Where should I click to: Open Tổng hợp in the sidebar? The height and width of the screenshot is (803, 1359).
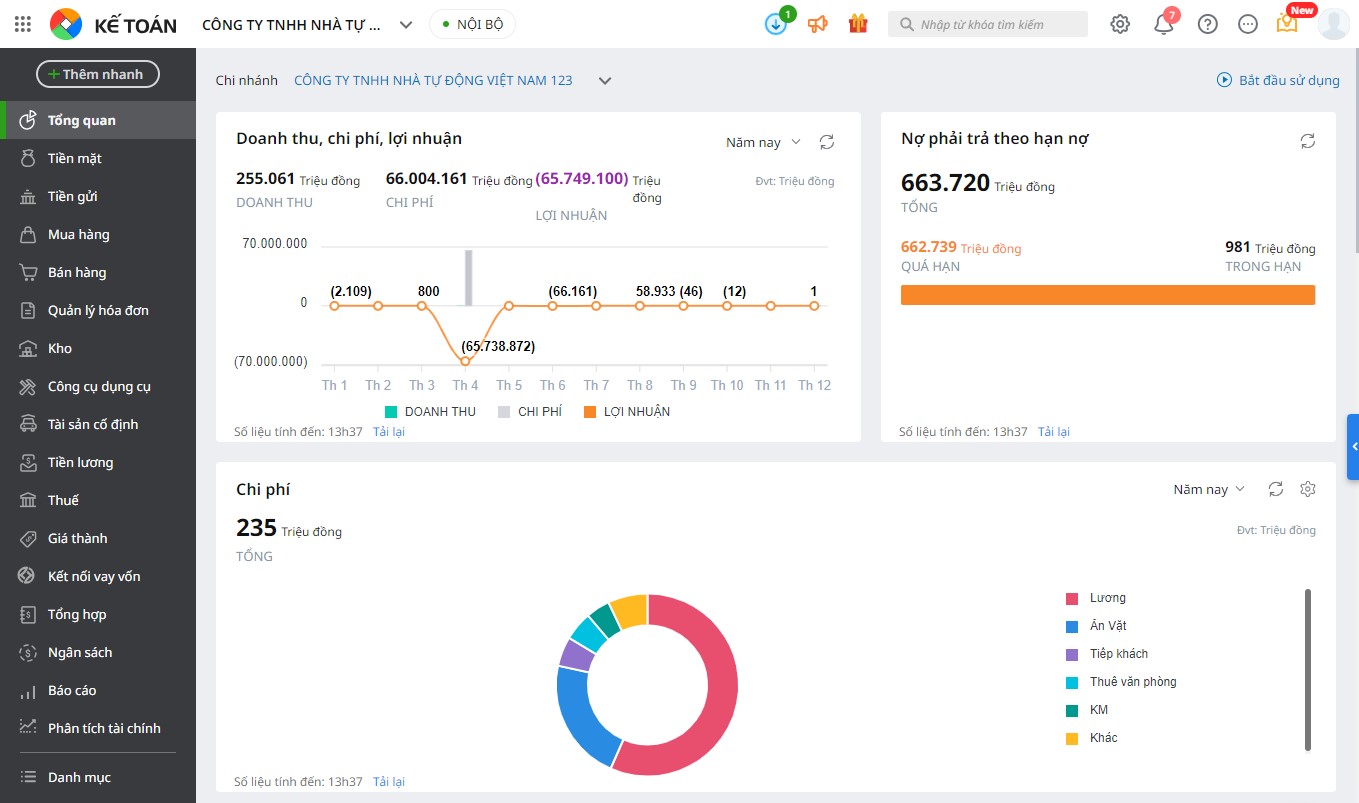click(x=98, y=614)
